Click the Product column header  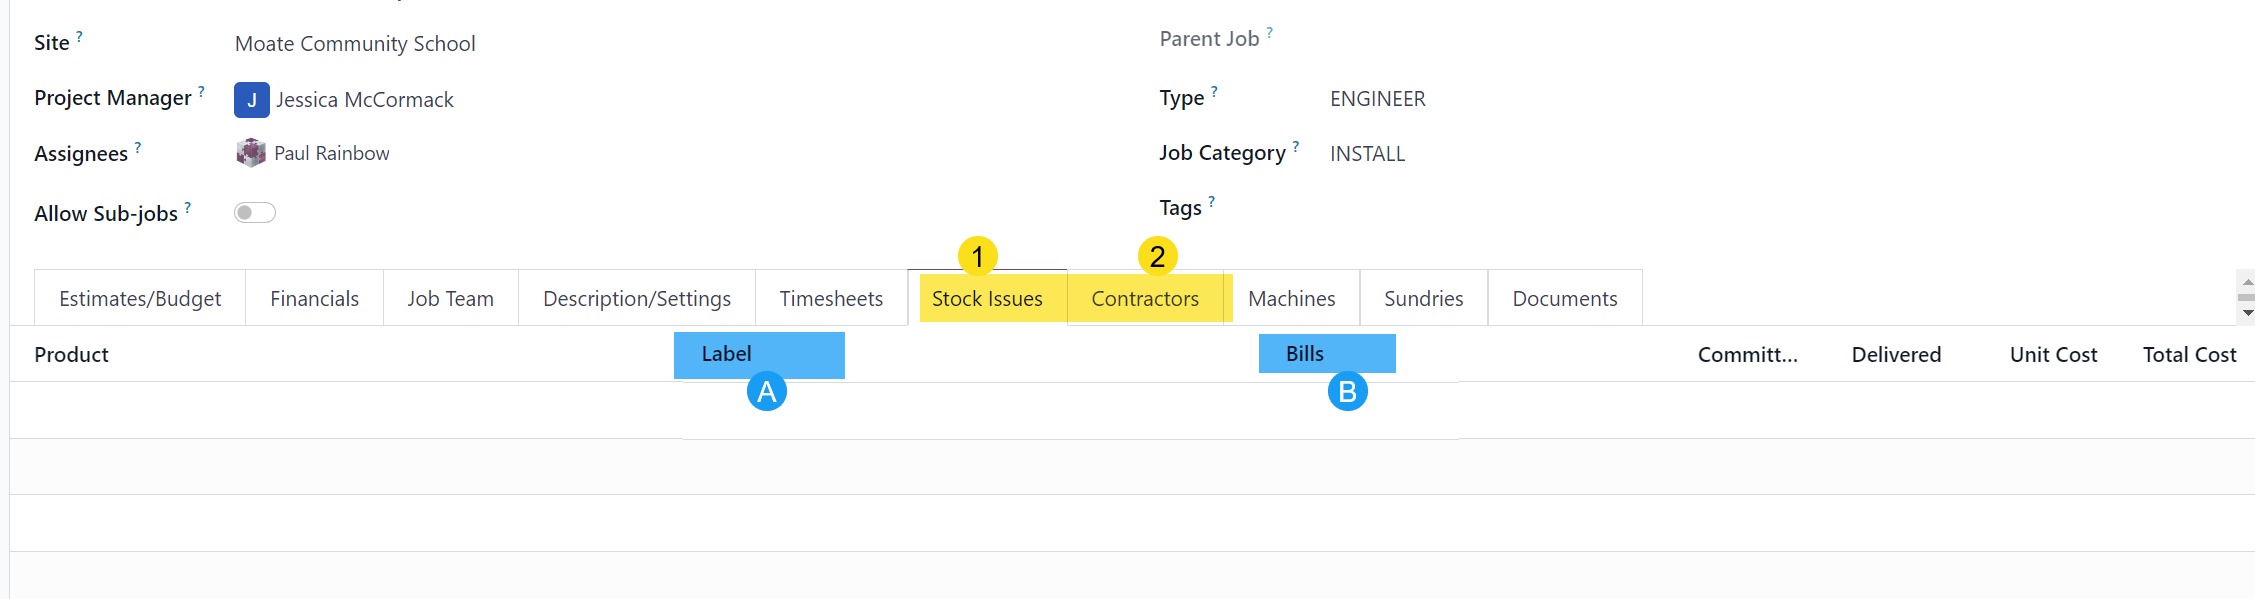71,355
